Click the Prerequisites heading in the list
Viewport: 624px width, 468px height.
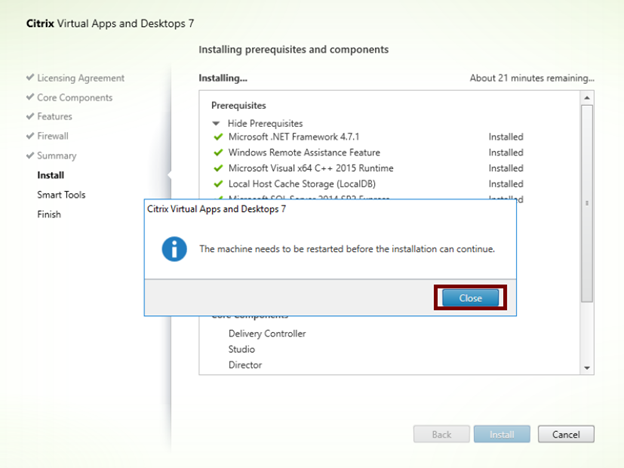(x=238, y=105)
